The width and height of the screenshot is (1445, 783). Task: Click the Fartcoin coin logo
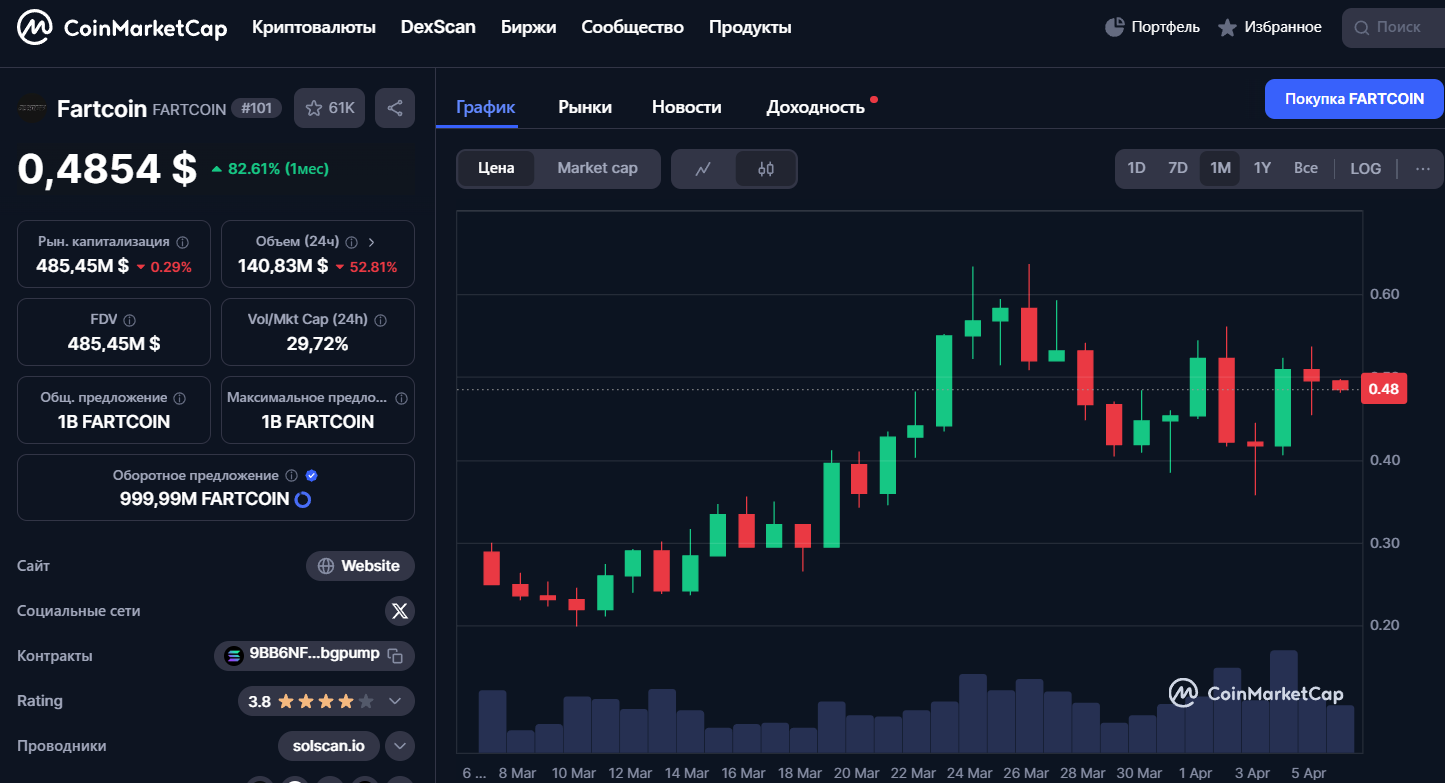33,108
